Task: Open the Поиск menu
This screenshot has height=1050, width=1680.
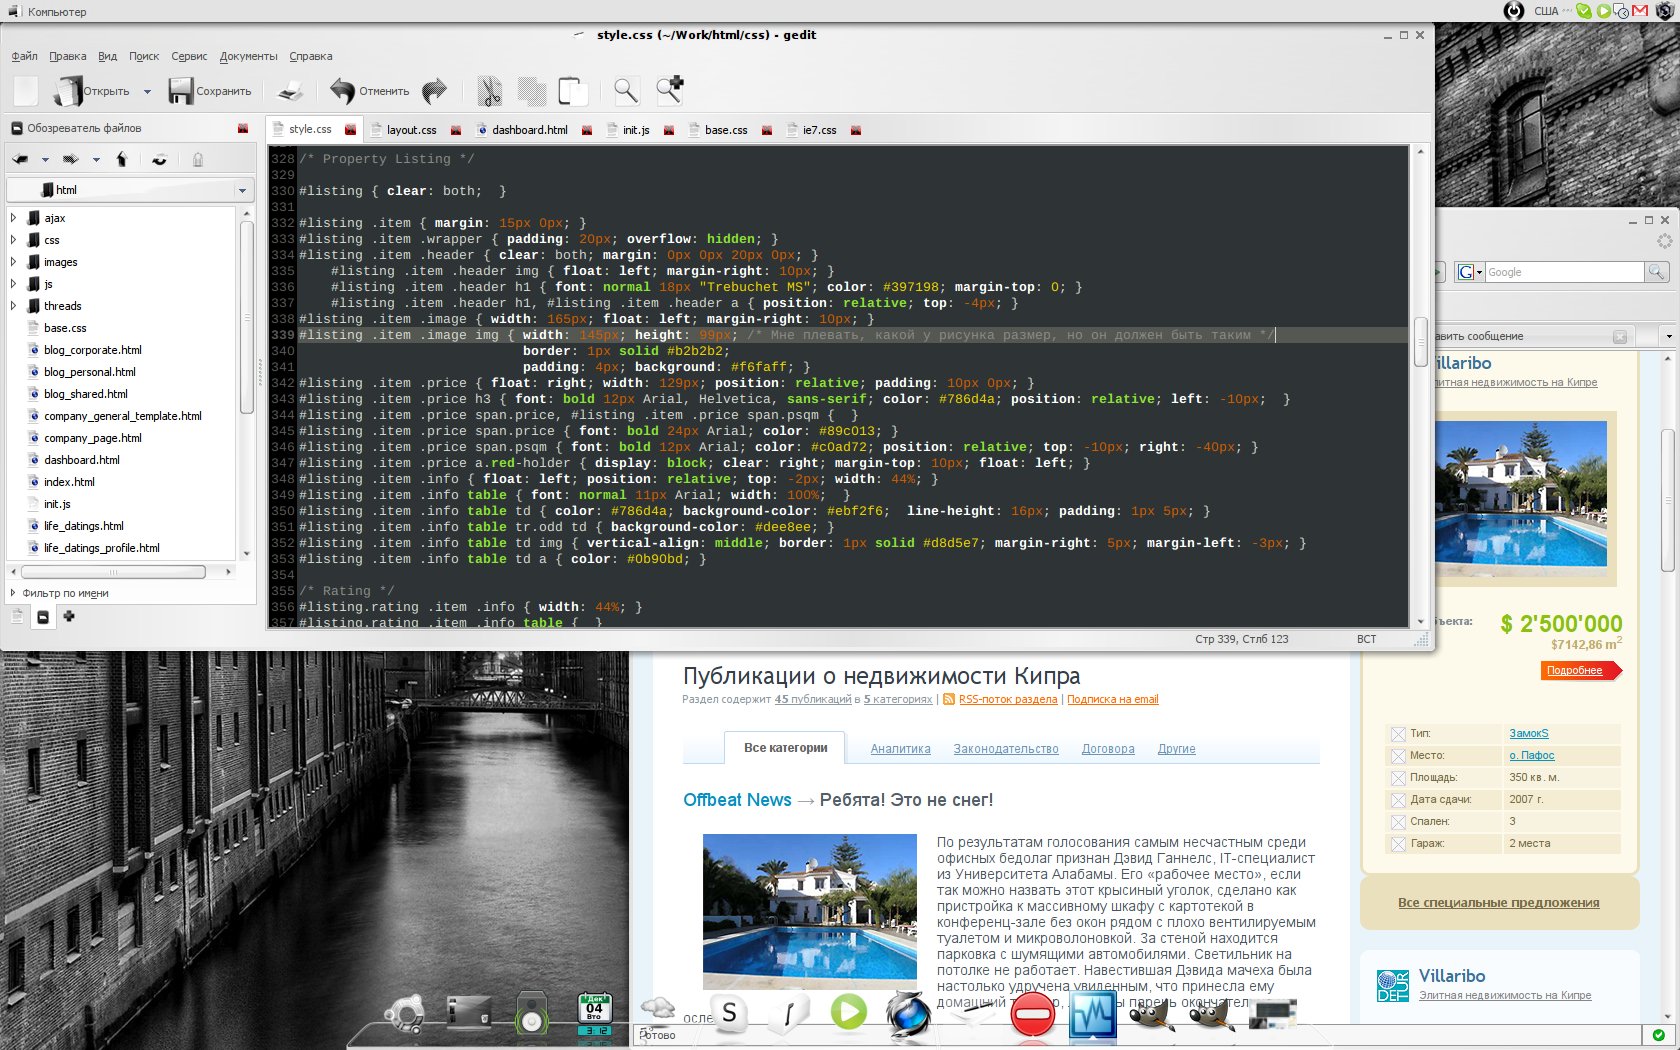Action: coord(144,56)
